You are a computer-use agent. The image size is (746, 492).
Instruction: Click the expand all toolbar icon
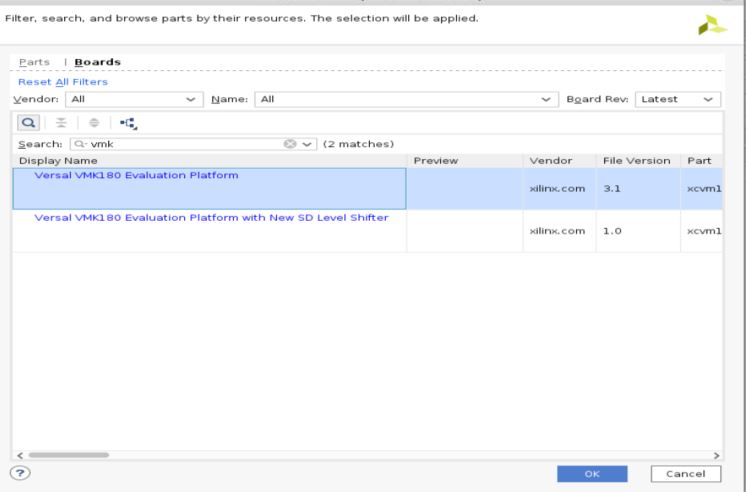tap(93, 124)
